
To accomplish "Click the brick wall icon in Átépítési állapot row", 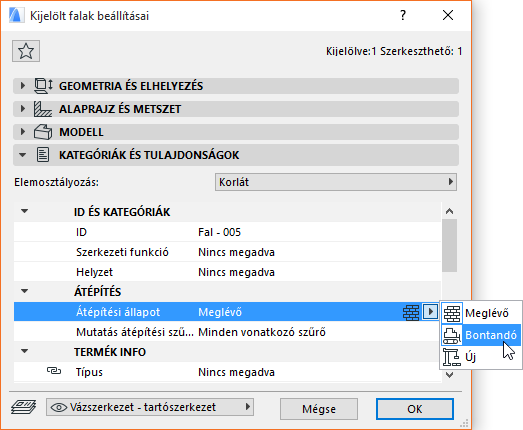I will [411, 313].
